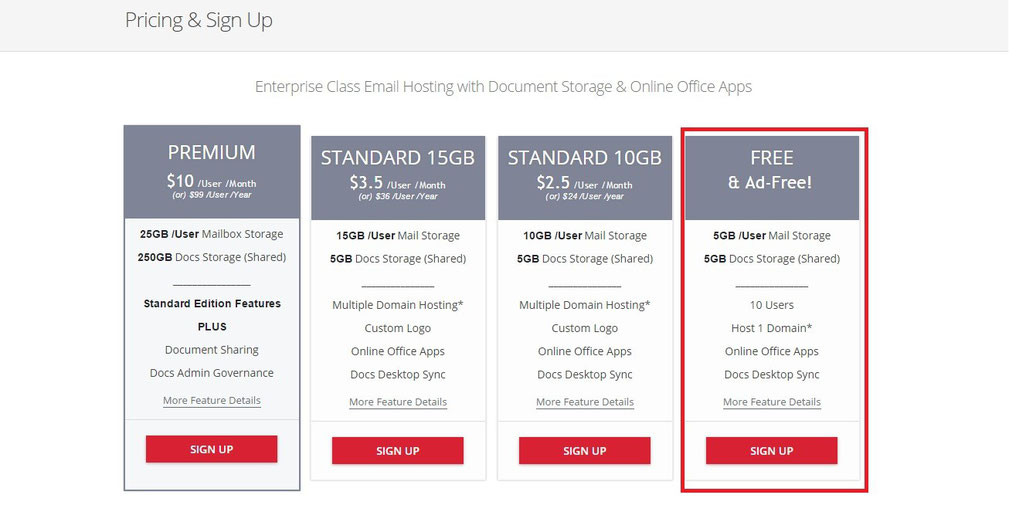Click '10GB /User Mail Storage' text
This screenshot has width=1009, height=522.
[x=585, y=236]
